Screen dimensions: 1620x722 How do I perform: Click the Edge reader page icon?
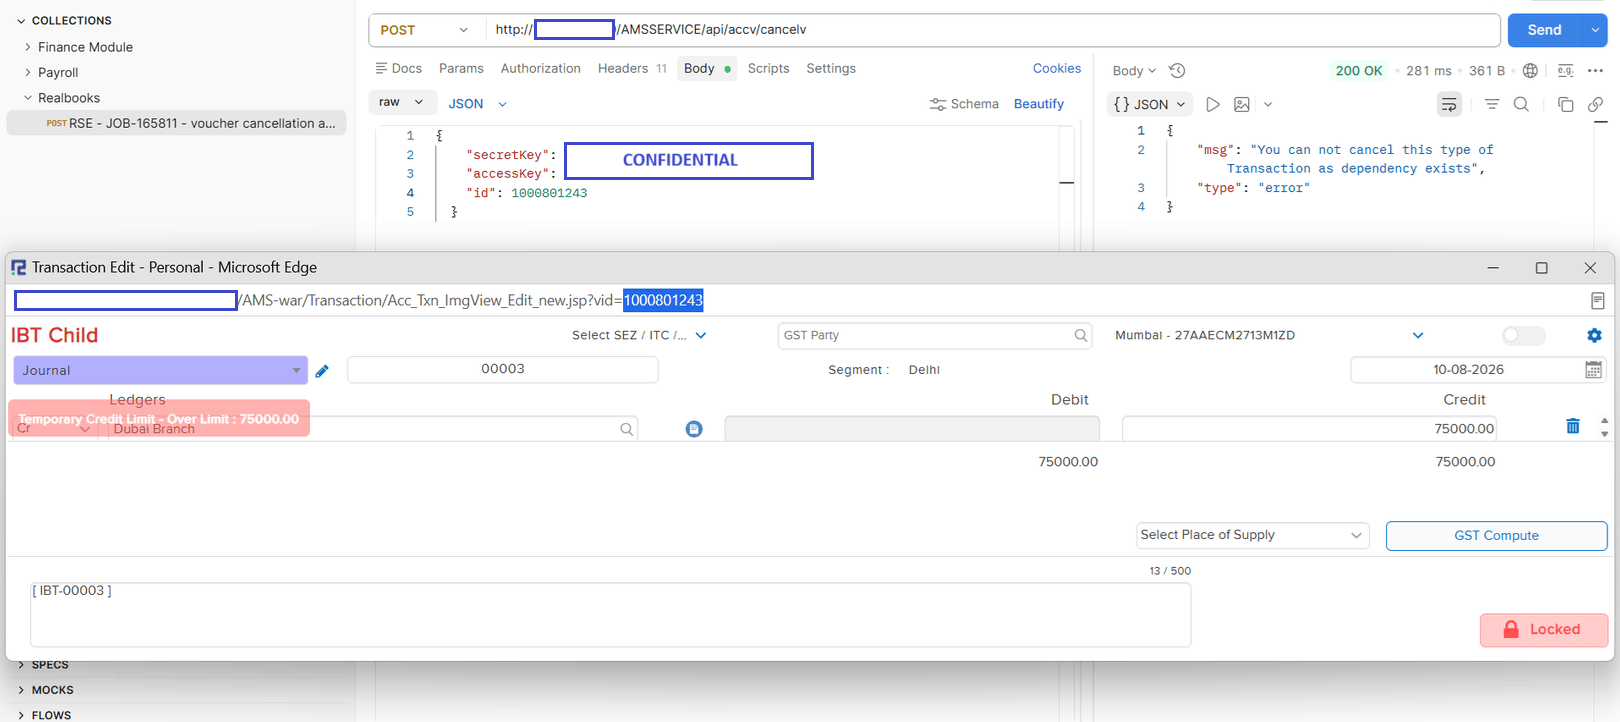point(1597,301)
